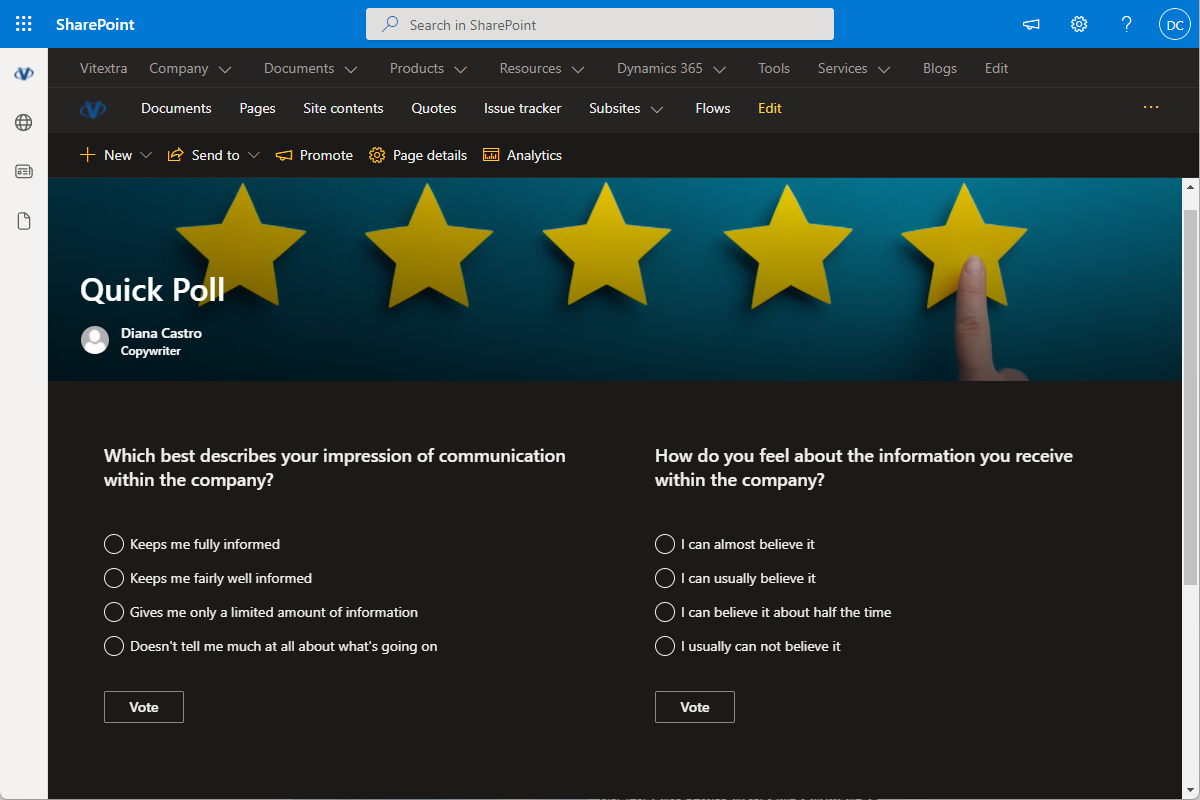Open the Issue tracker link
The image size is (1200, 800).
[523, 108]
